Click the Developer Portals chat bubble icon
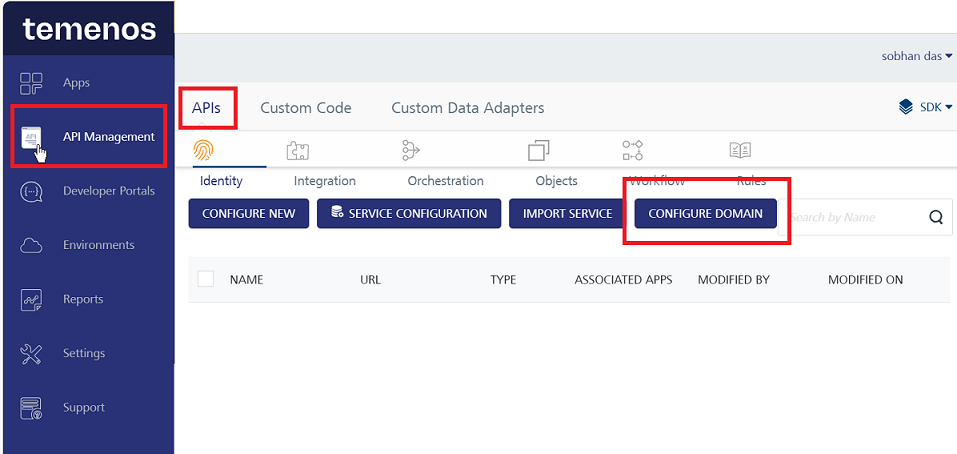This screenshot has height=454, width=957. tap(31, 191)
